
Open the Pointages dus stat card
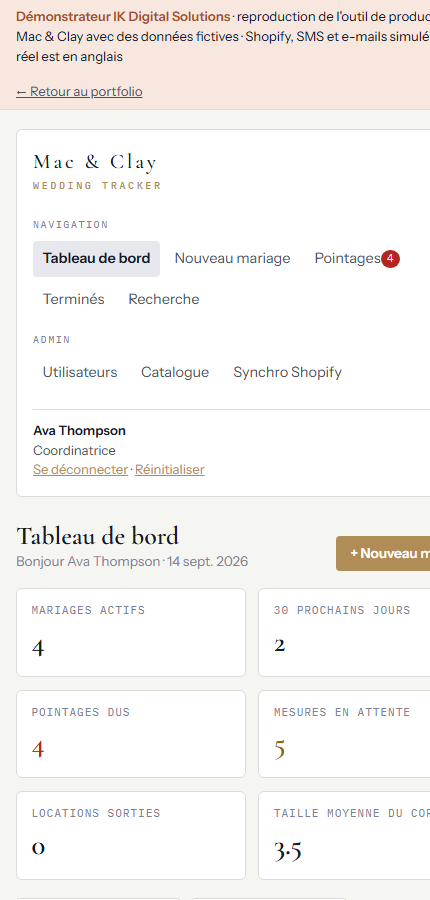131,734
